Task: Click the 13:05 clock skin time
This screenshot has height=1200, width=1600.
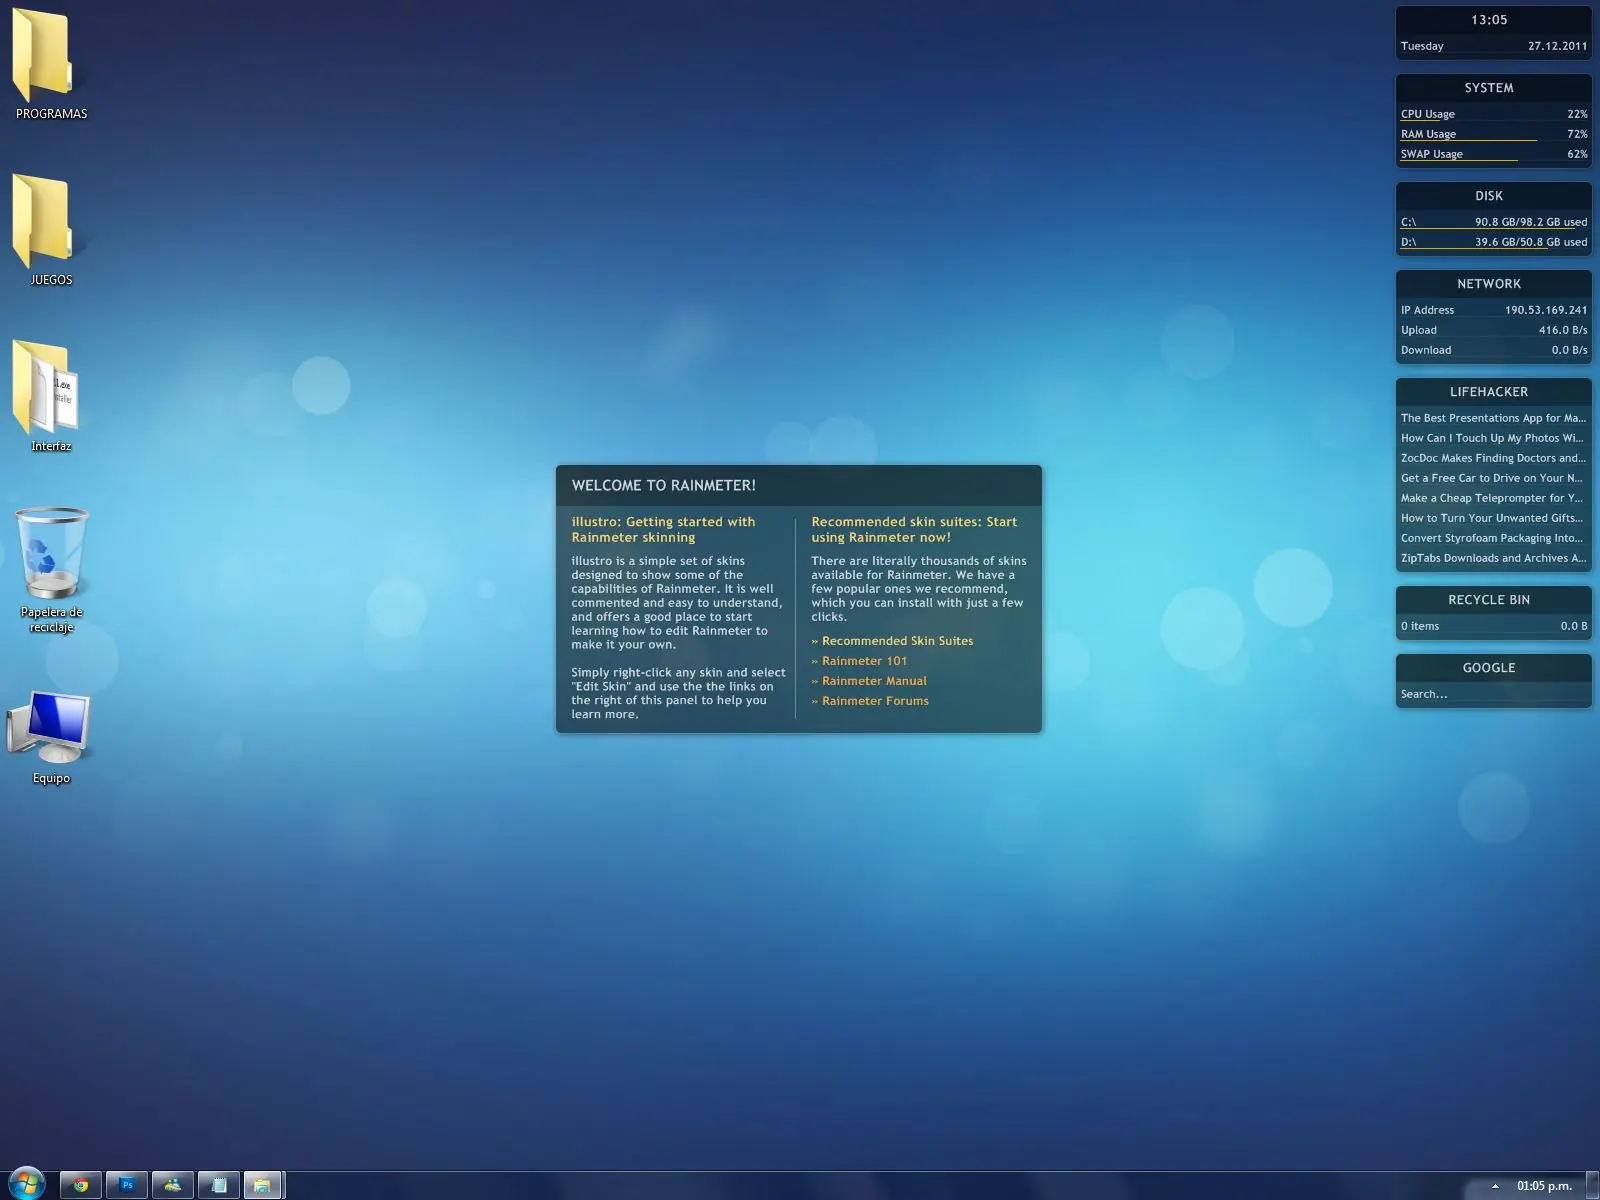Action: click(x=1489, y=20)
